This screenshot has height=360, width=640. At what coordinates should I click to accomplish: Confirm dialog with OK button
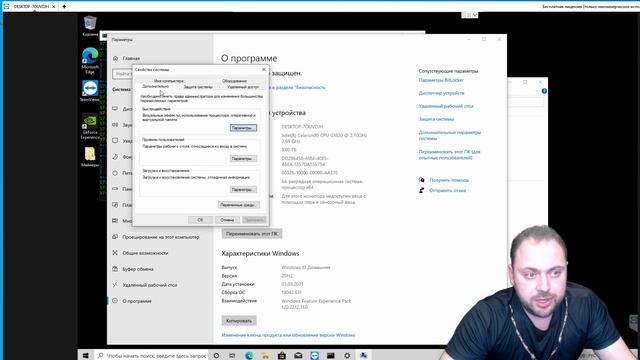coord(200,220)
